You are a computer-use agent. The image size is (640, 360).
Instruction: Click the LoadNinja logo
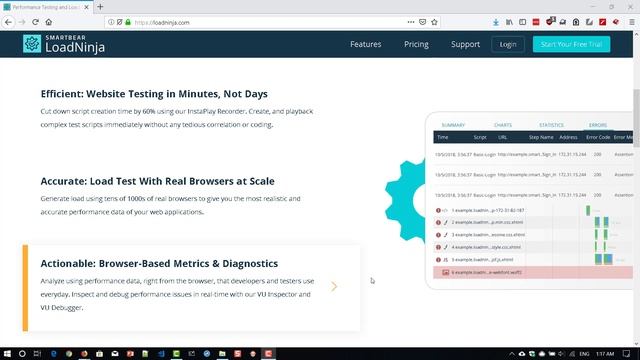point(64,44)
